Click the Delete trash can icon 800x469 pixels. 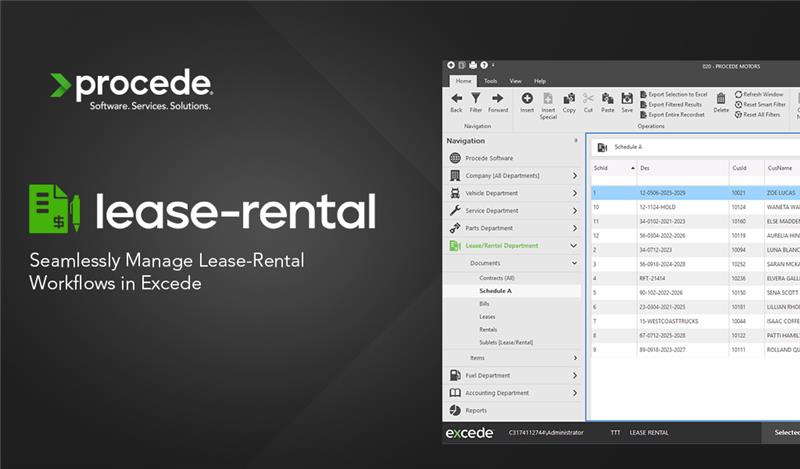[x=721, y=98]
